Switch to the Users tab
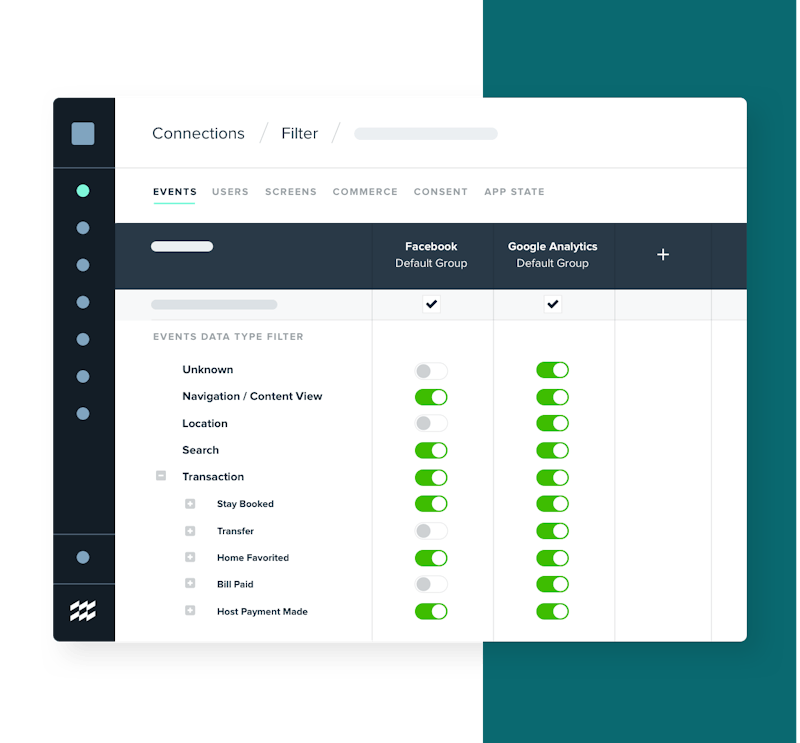 click(x=230, y=192)
